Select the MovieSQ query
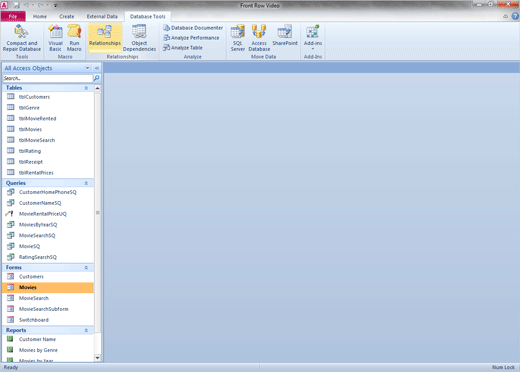Viewport: 520px width, 372px height. tap(48, 246)
